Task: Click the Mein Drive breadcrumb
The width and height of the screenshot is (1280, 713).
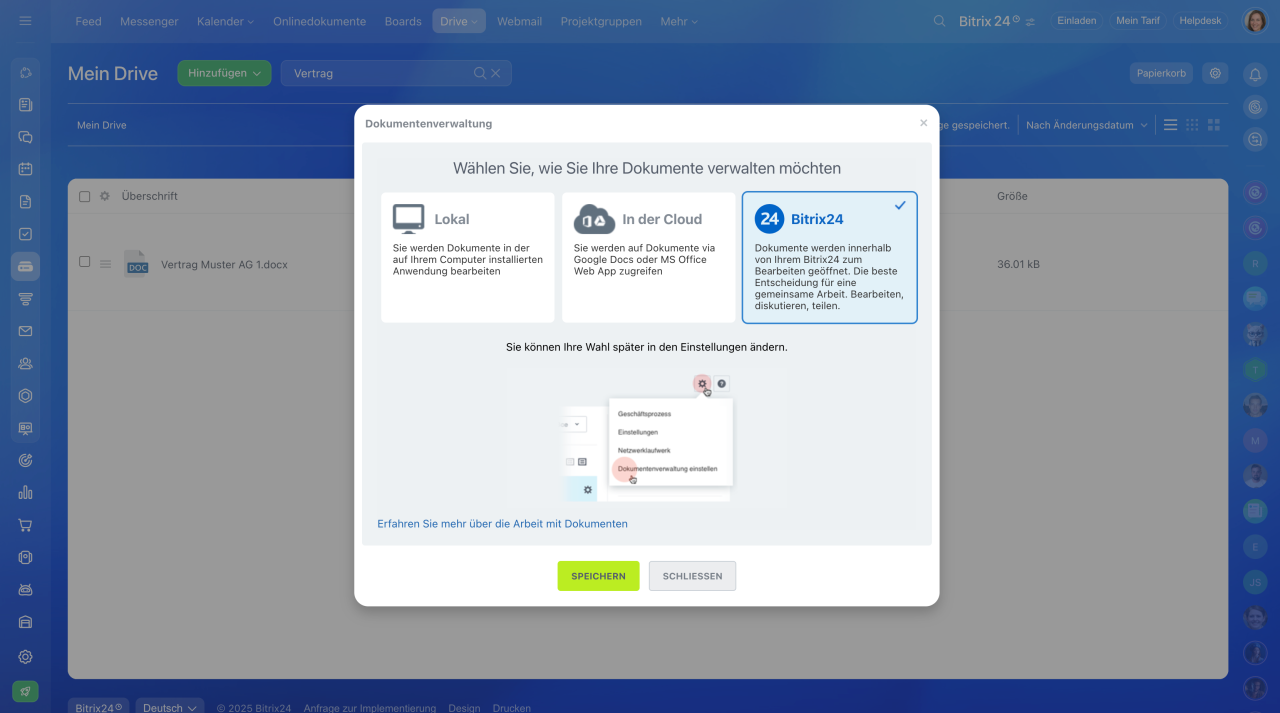Action: [102, 125]
